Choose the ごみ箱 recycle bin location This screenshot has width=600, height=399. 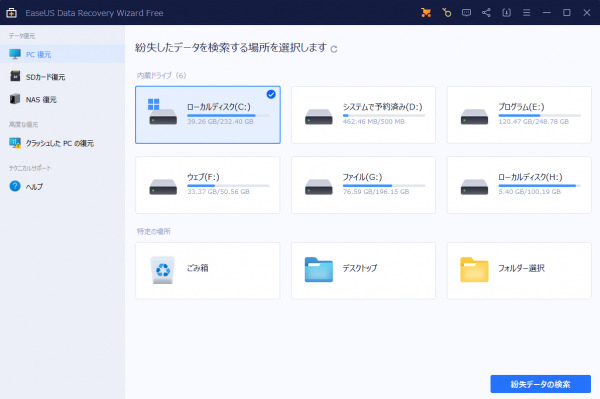click(x=207, y=270)
